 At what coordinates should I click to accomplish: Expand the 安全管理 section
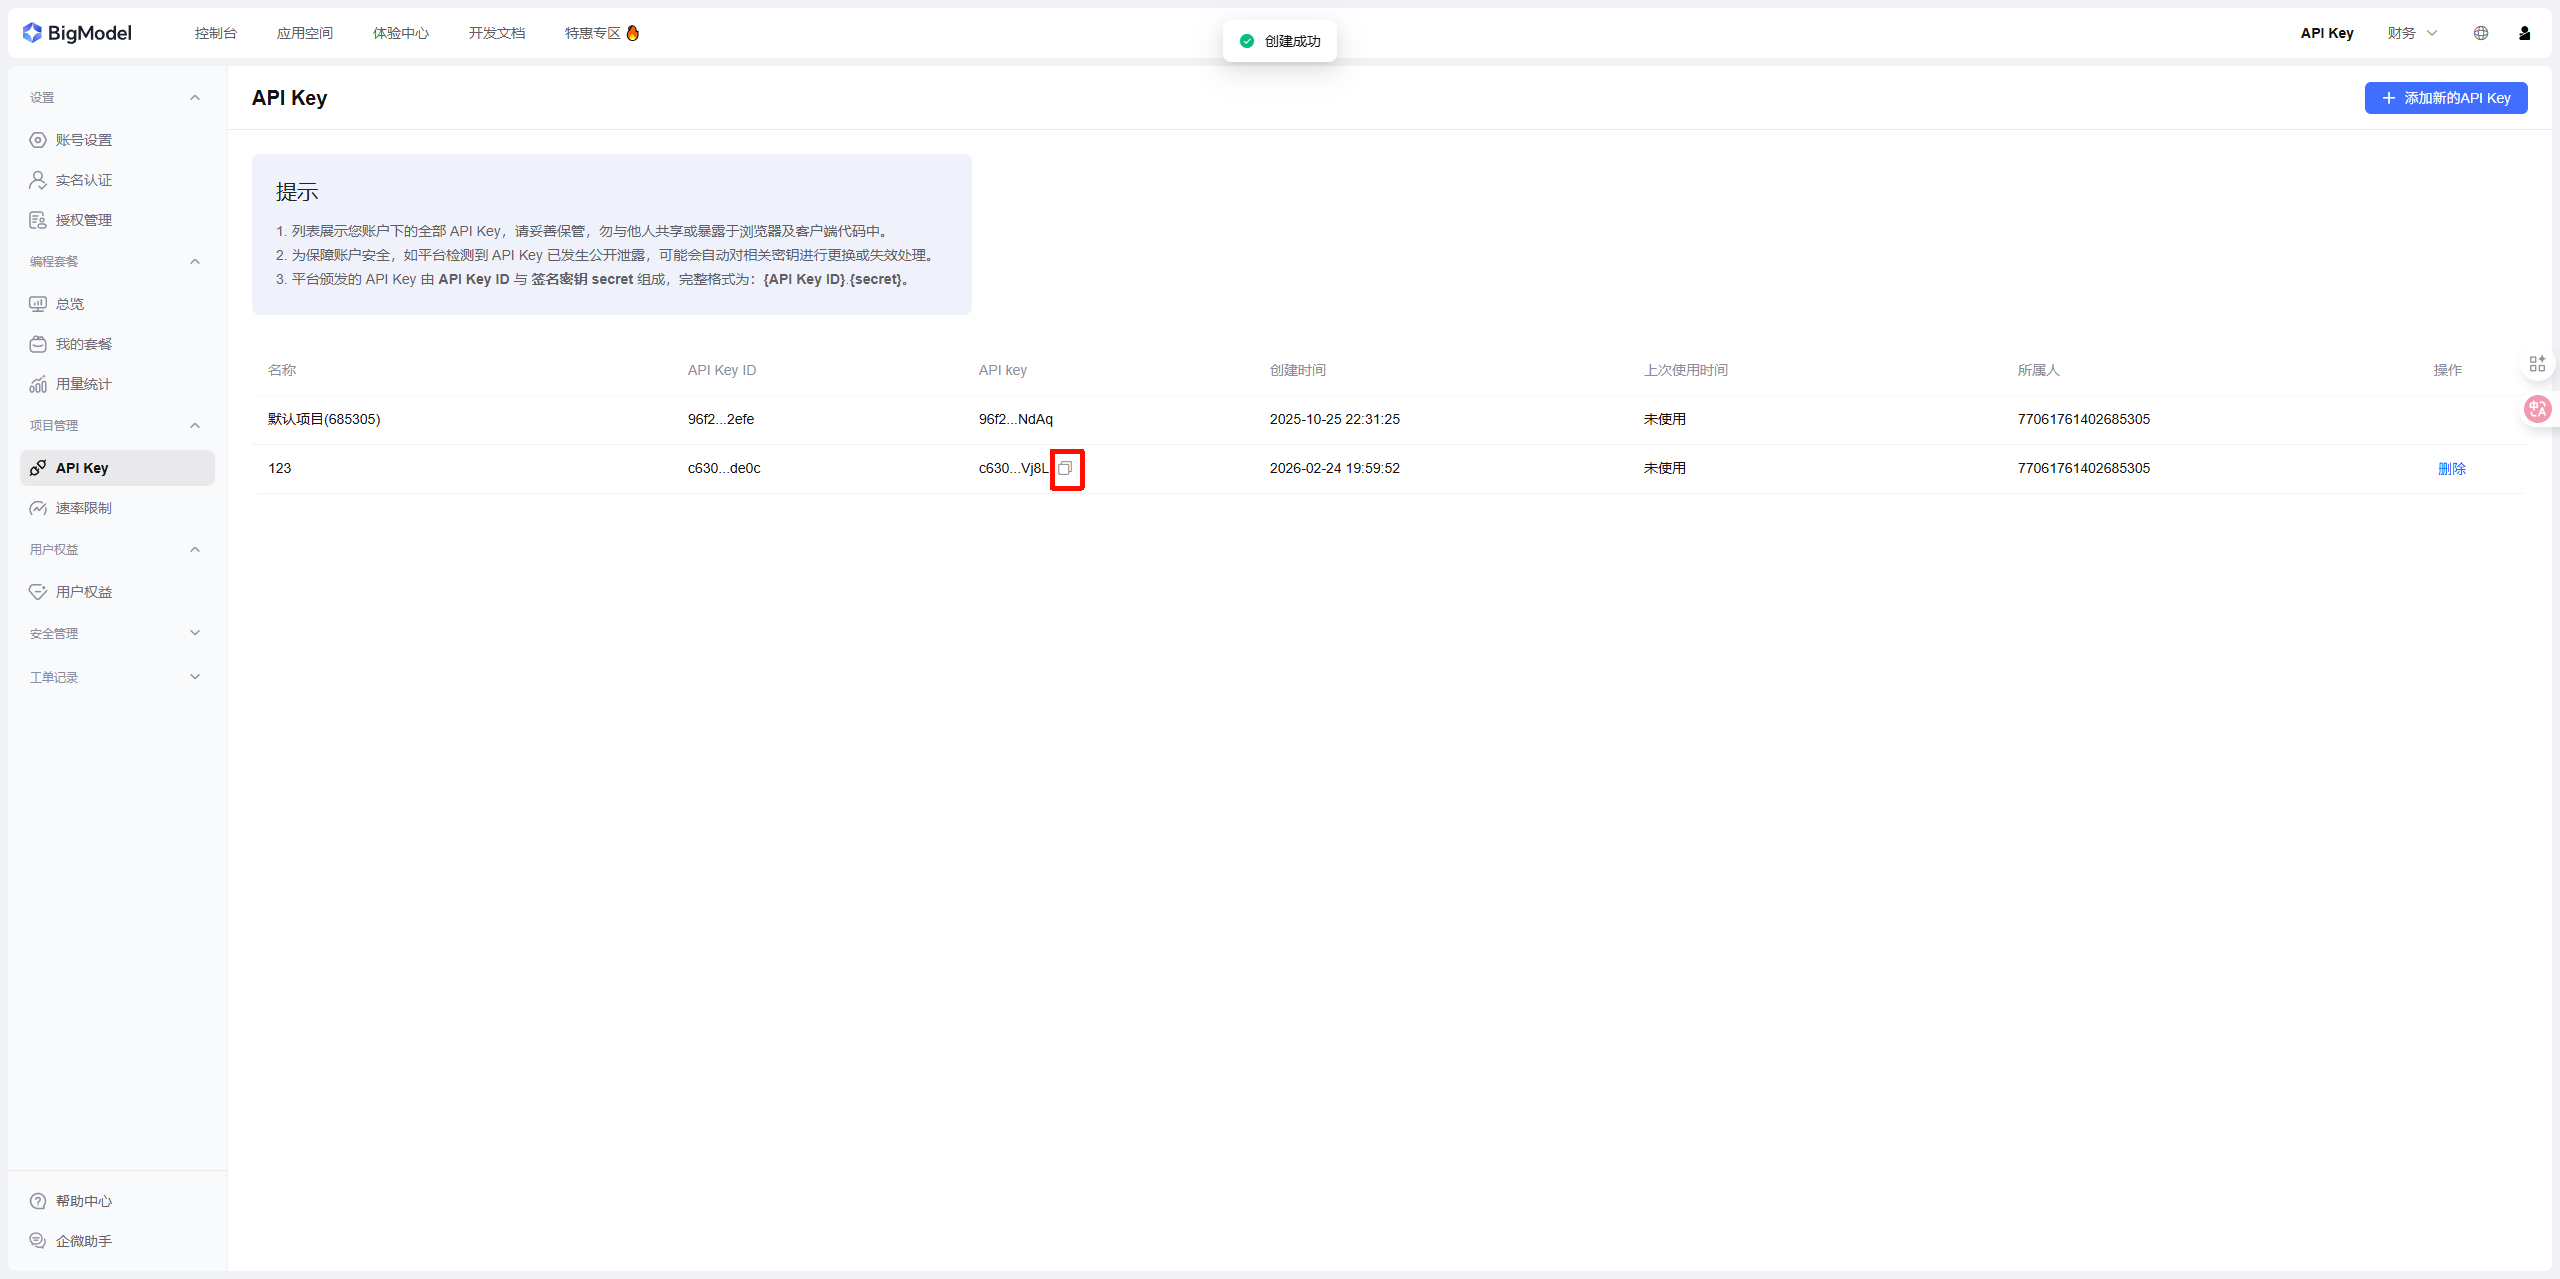195,633
